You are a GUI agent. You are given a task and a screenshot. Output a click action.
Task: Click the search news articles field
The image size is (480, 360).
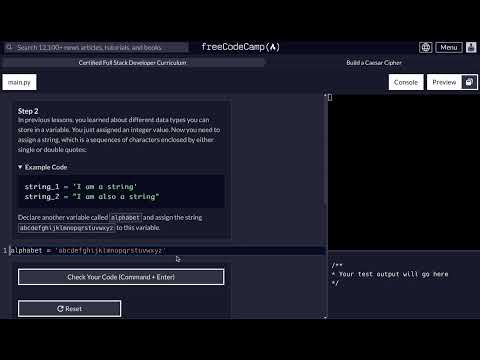(x=97, y=47)
